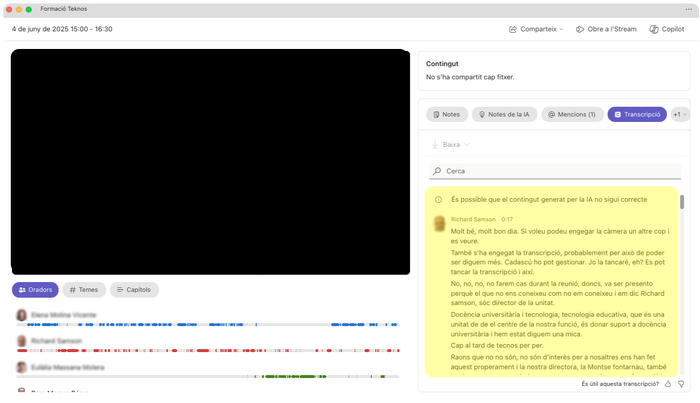Switch to Notes de la IA tab
700x403 pixels.
(x=504, y=114)
